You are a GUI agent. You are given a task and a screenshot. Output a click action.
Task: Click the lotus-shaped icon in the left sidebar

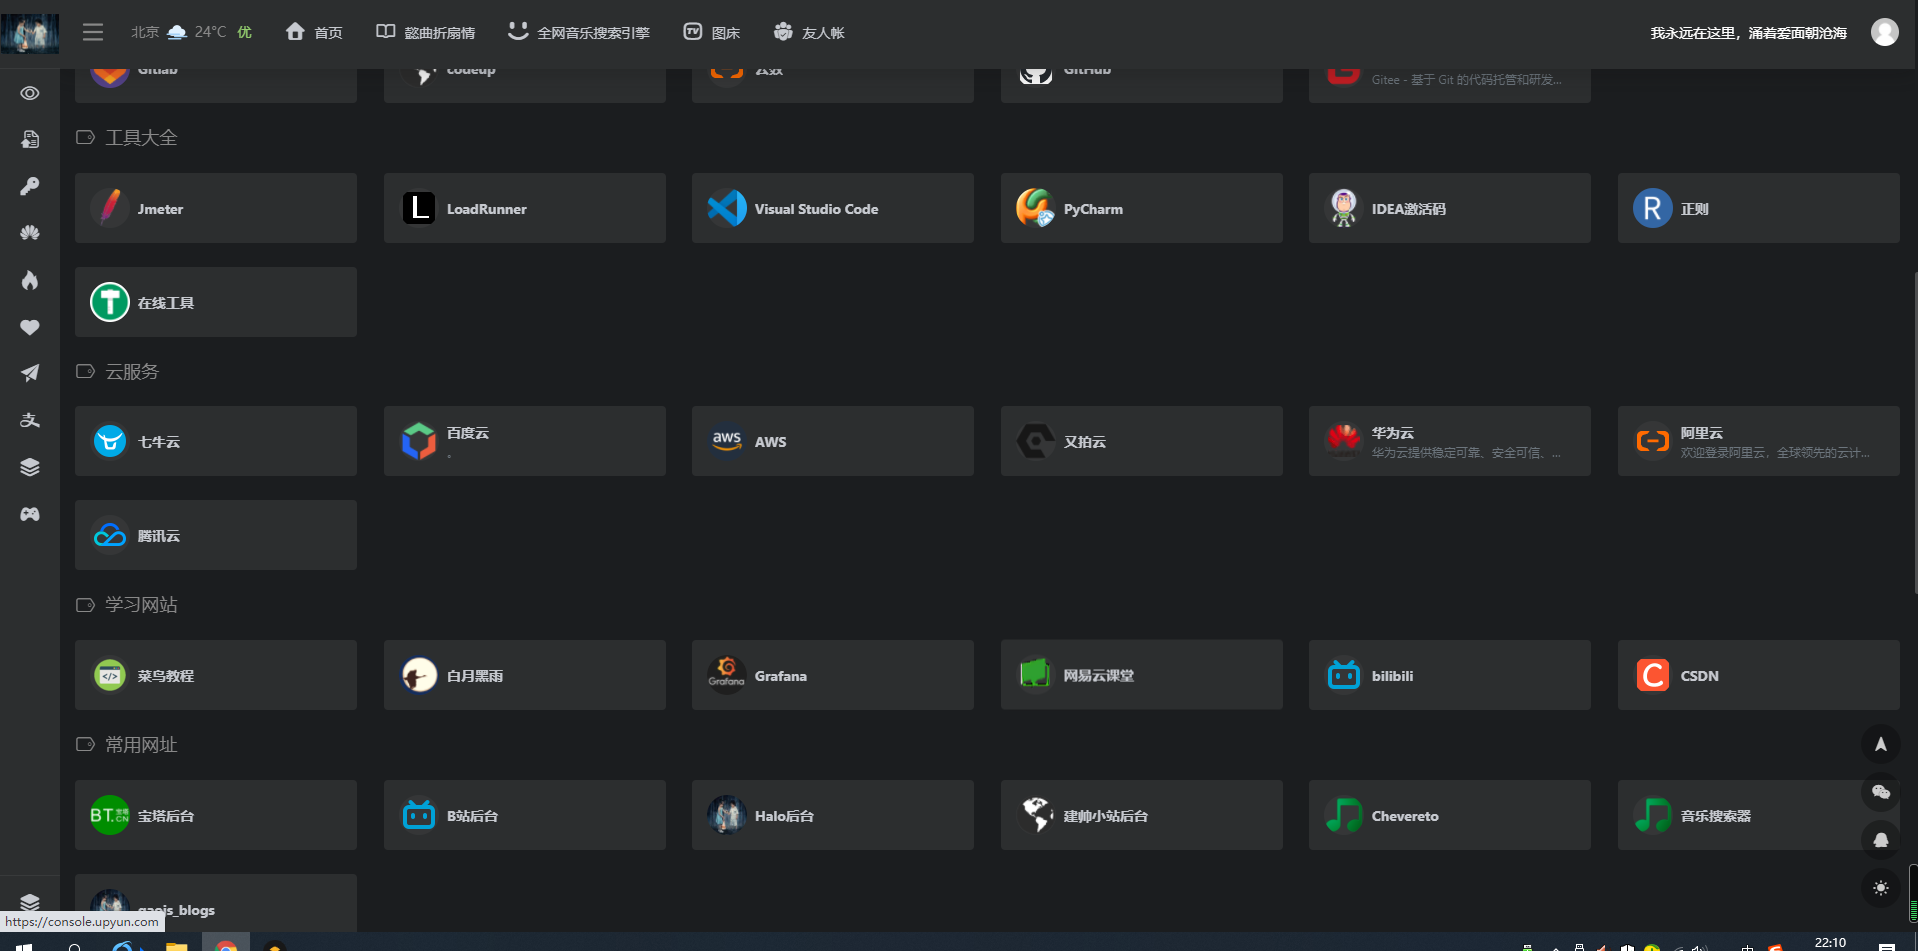(30, 233)
